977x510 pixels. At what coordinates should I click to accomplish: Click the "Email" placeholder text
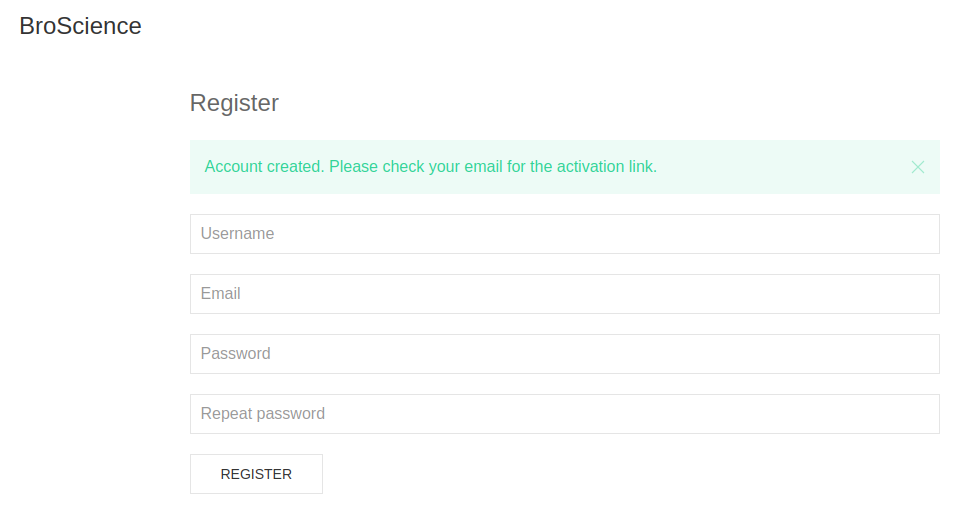tap(220, 294)
